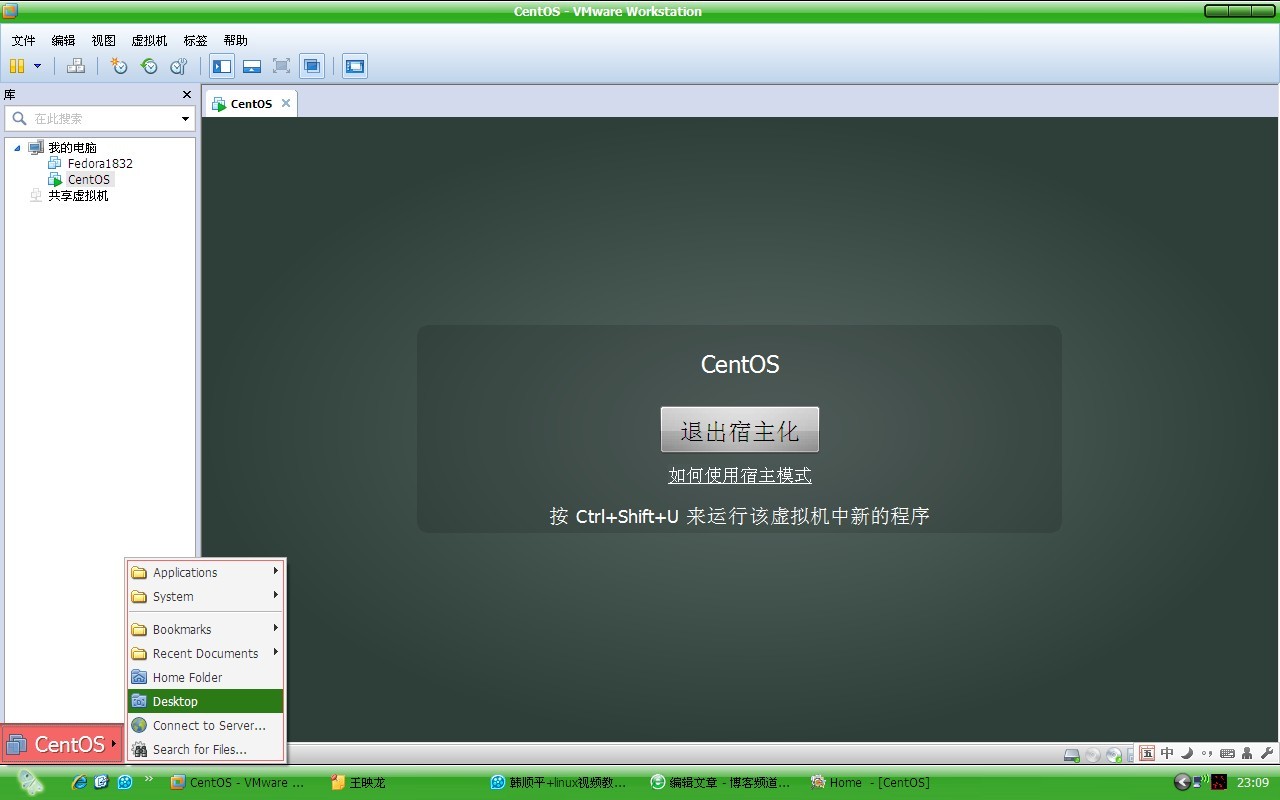This screenshot has width=1280, height=800.
Task: Expand the Applications submenu
Action: [206, 573]
